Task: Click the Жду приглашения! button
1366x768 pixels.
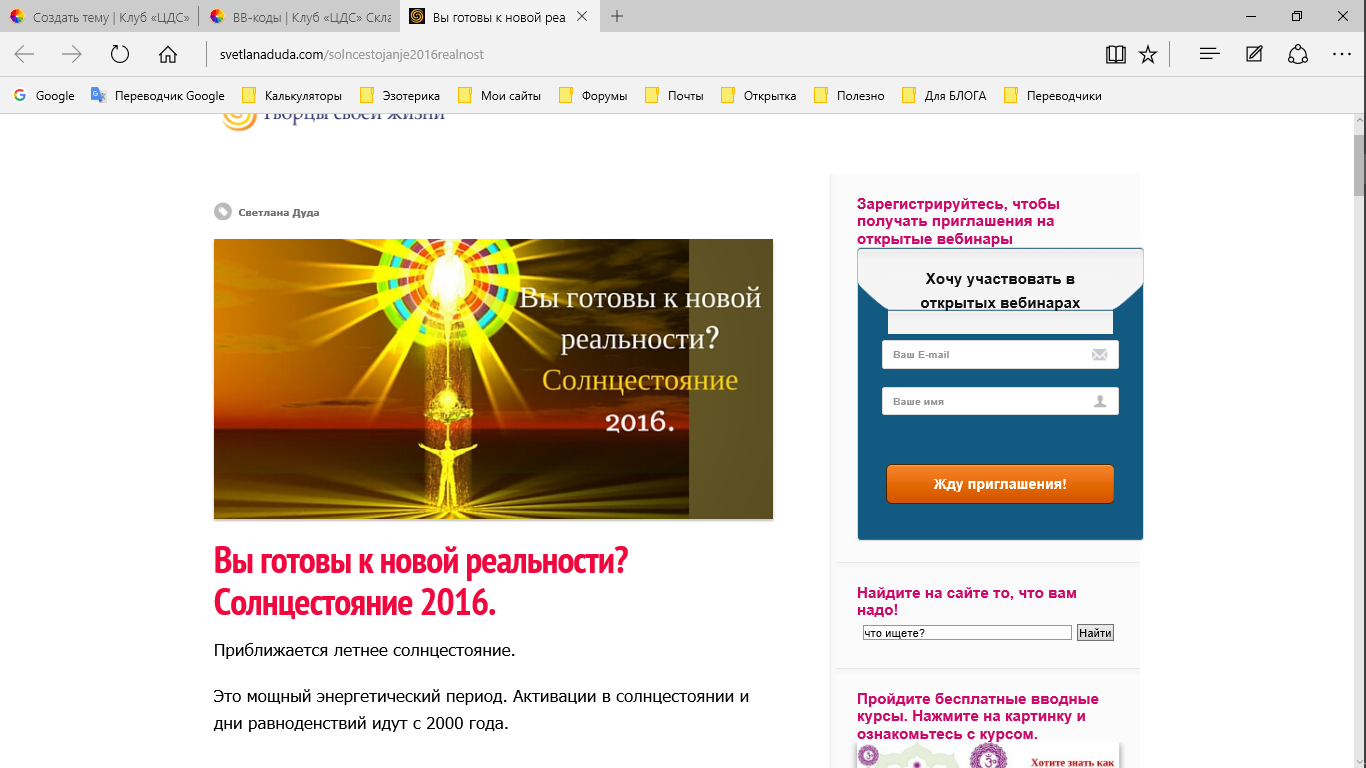Action: [1000, 484]
